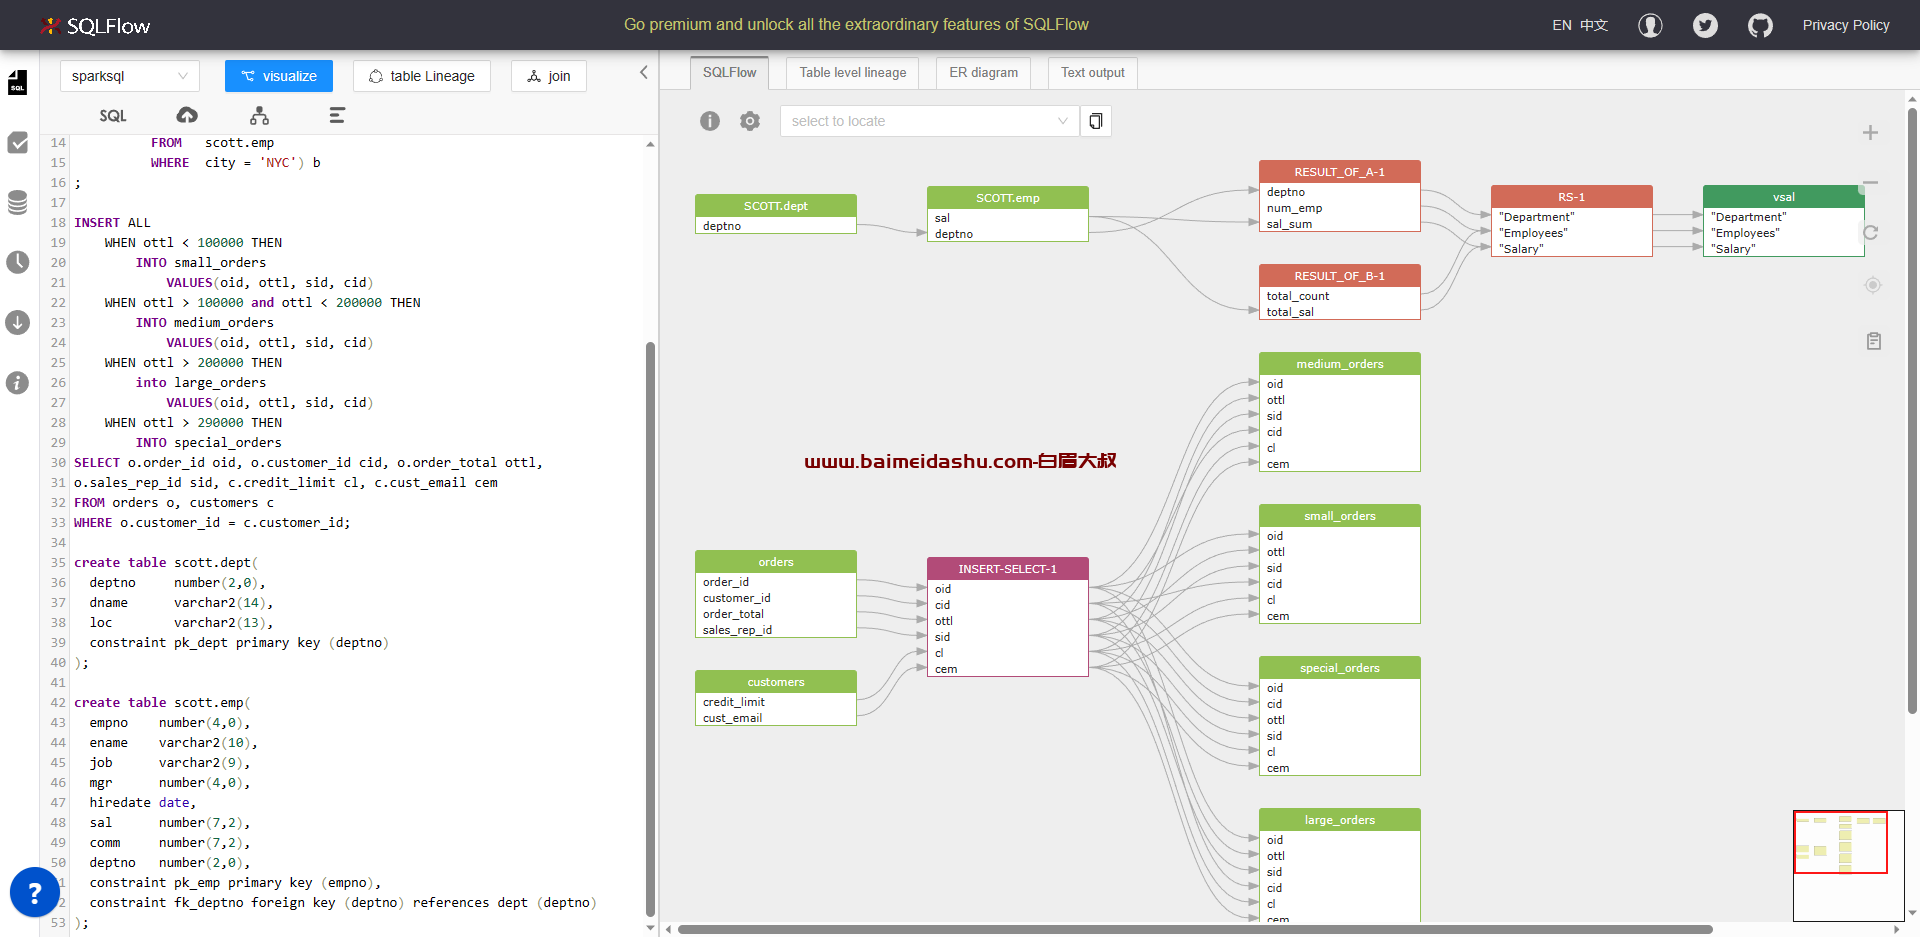Open the Privacy Policy link

[1846, 25]
